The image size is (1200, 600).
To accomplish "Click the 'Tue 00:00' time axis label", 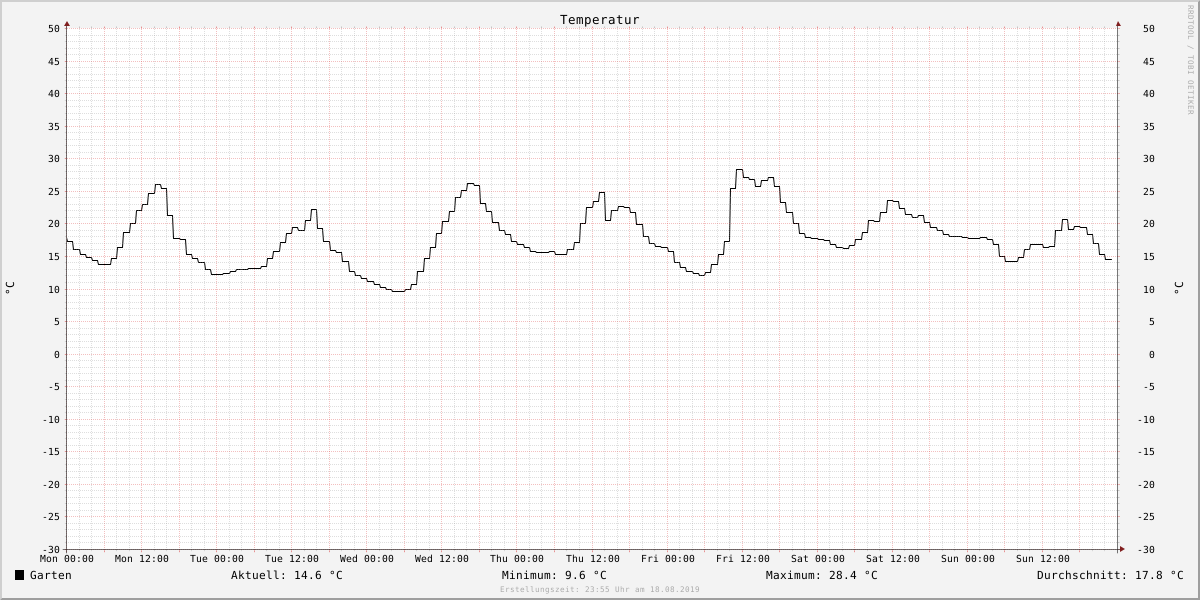I will tap(217, 559).
